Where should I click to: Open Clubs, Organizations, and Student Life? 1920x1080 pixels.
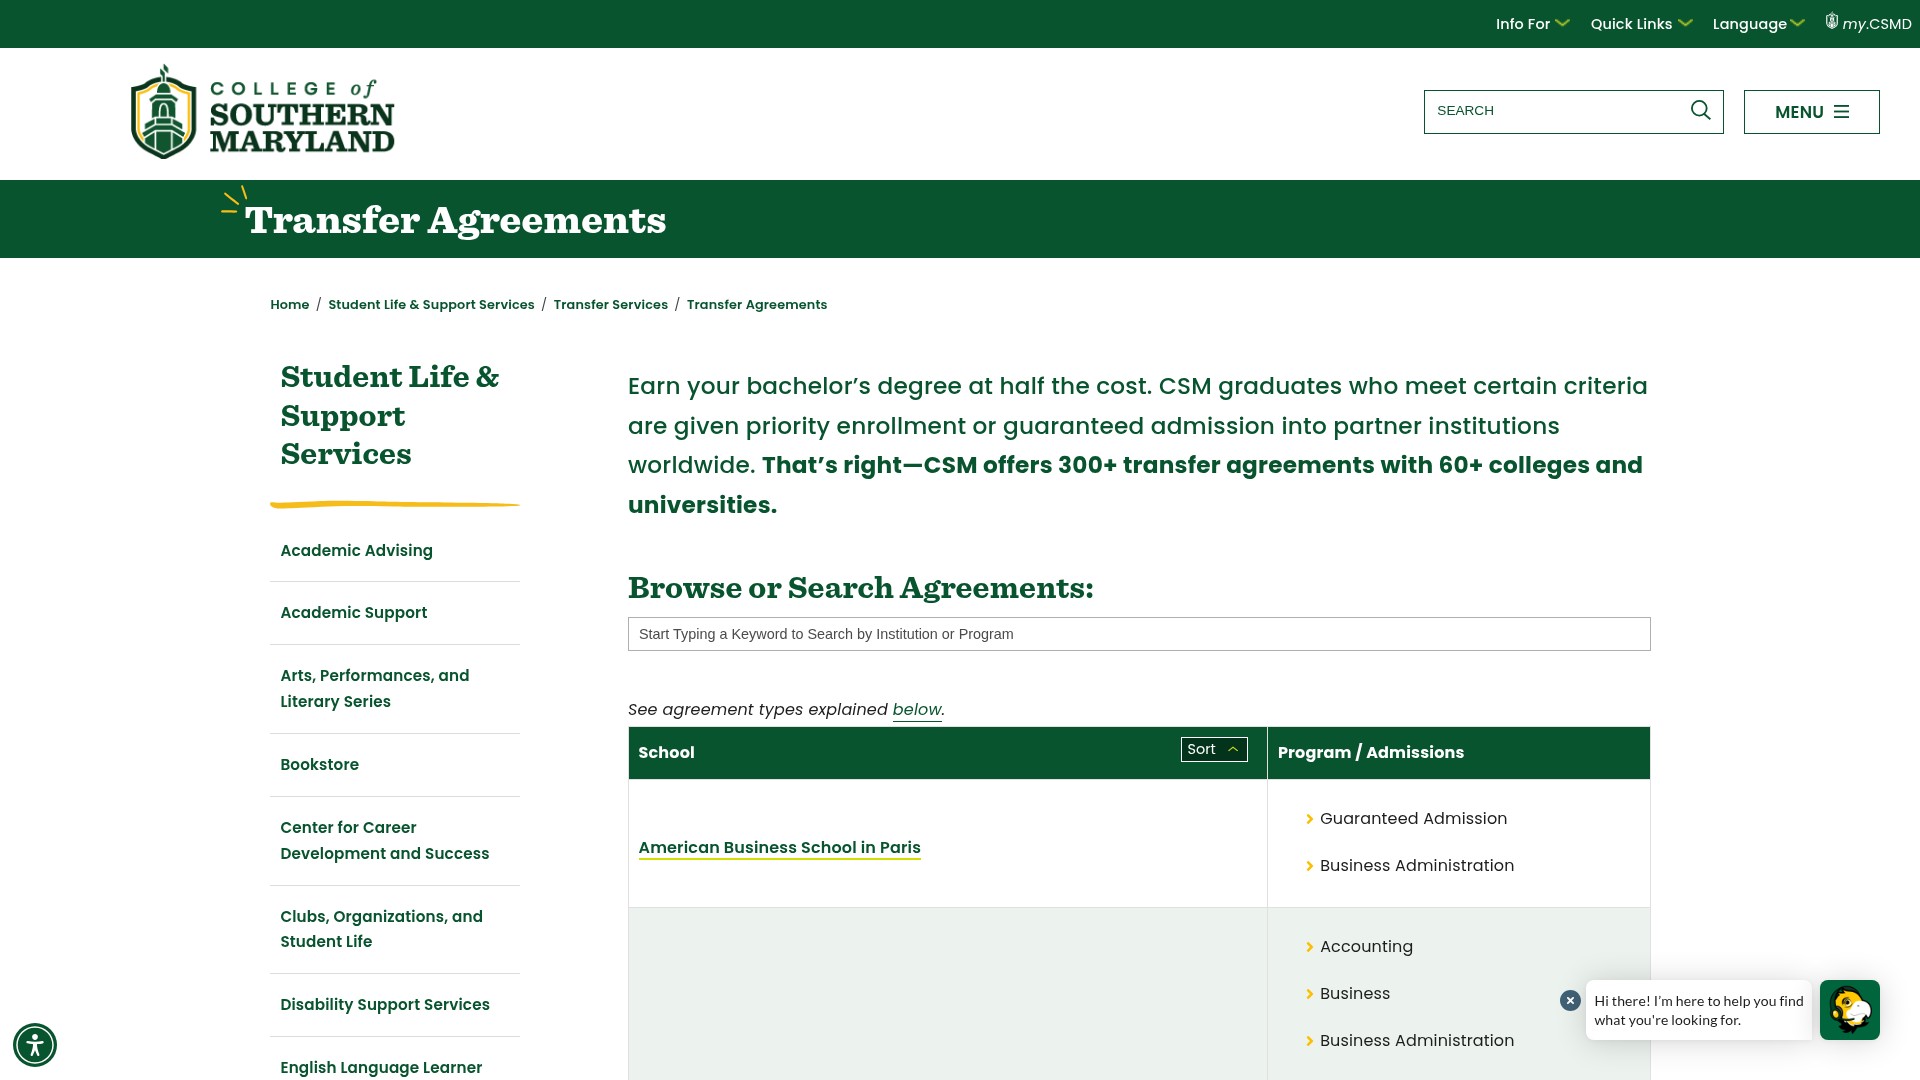click(381, 929)
